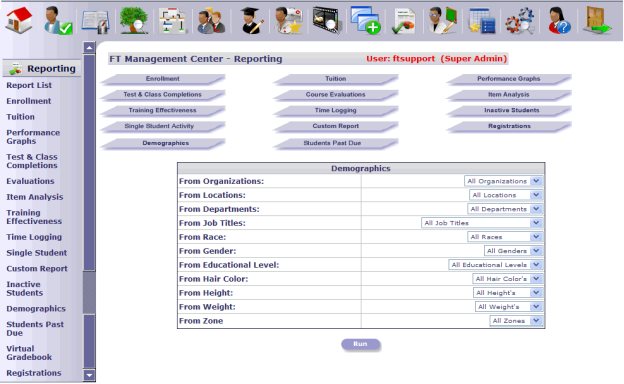Open the man with green checkmark icon
This screenshot has width=624, height=384.
coord(58,20)
